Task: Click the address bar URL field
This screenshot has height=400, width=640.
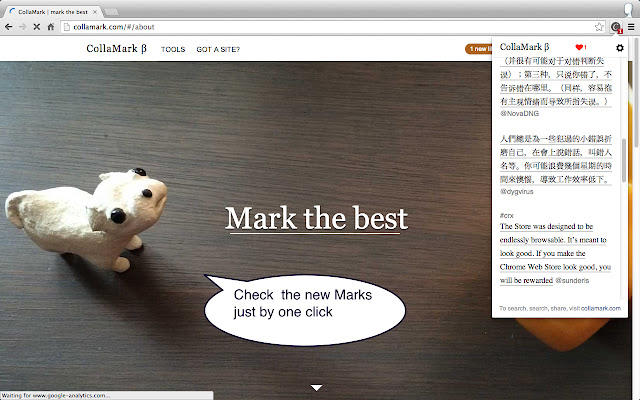Action: pyautogui.click(x=327, y=27)
